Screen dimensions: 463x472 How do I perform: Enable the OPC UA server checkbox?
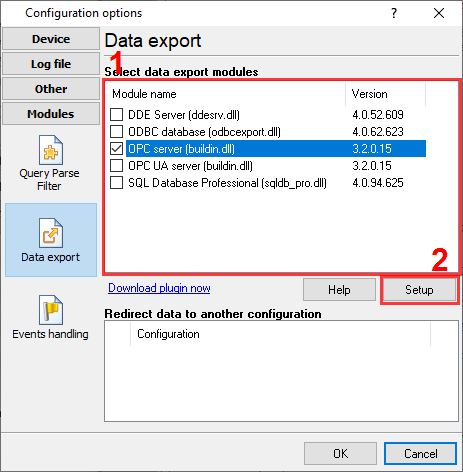point(116,166)
